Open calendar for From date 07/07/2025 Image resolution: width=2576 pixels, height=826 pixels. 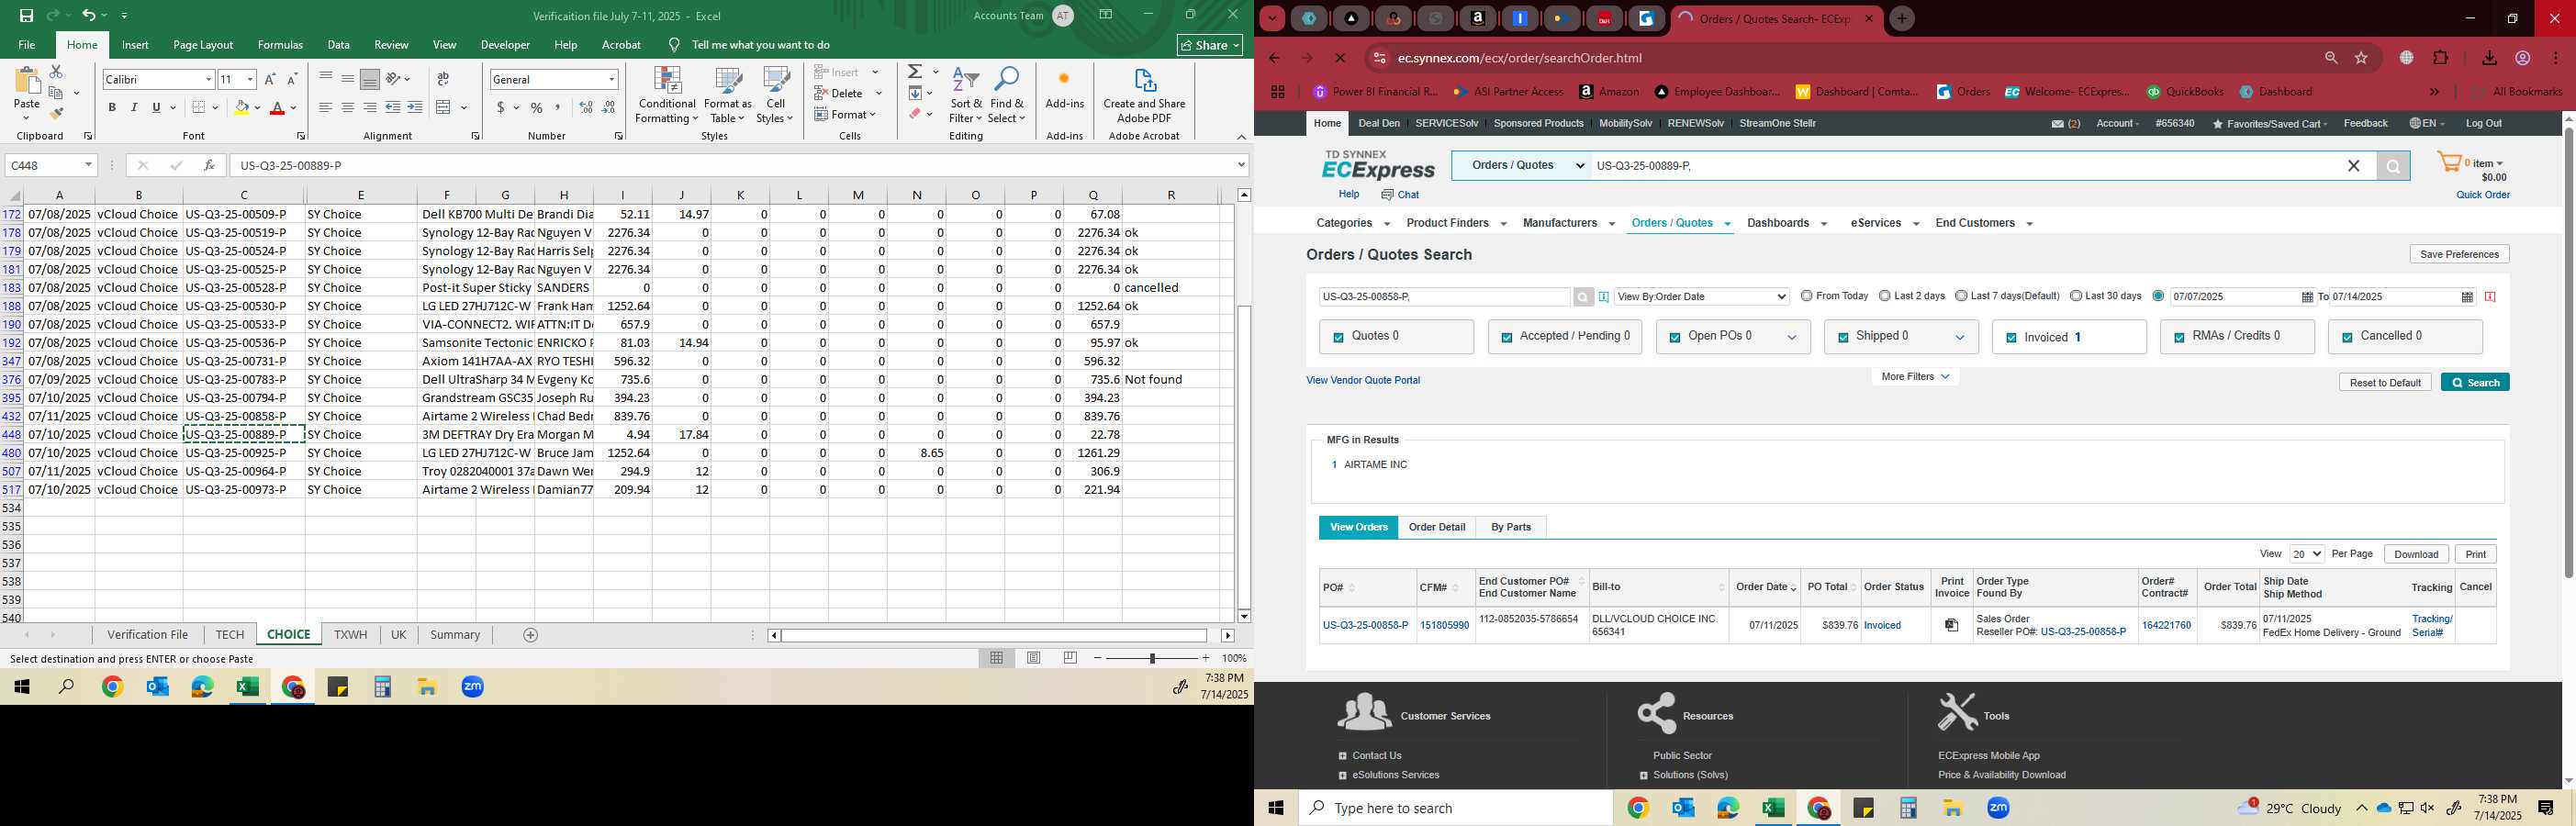(x=2307, y=297)
